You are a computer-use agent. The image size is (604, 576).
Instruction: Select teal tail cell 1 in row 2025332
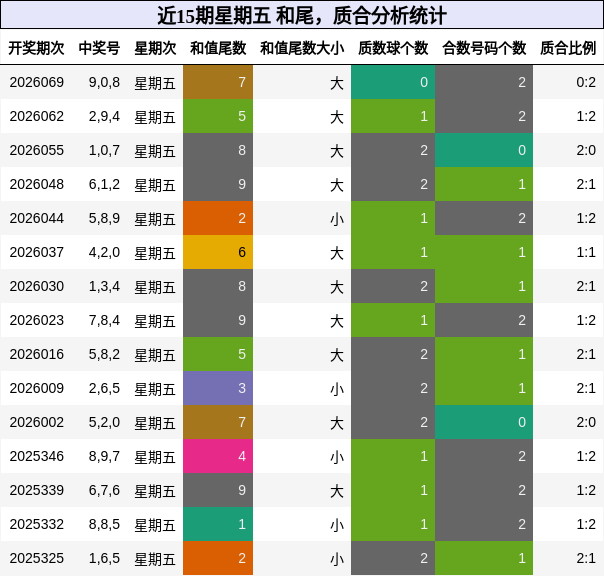pos(218,524)
